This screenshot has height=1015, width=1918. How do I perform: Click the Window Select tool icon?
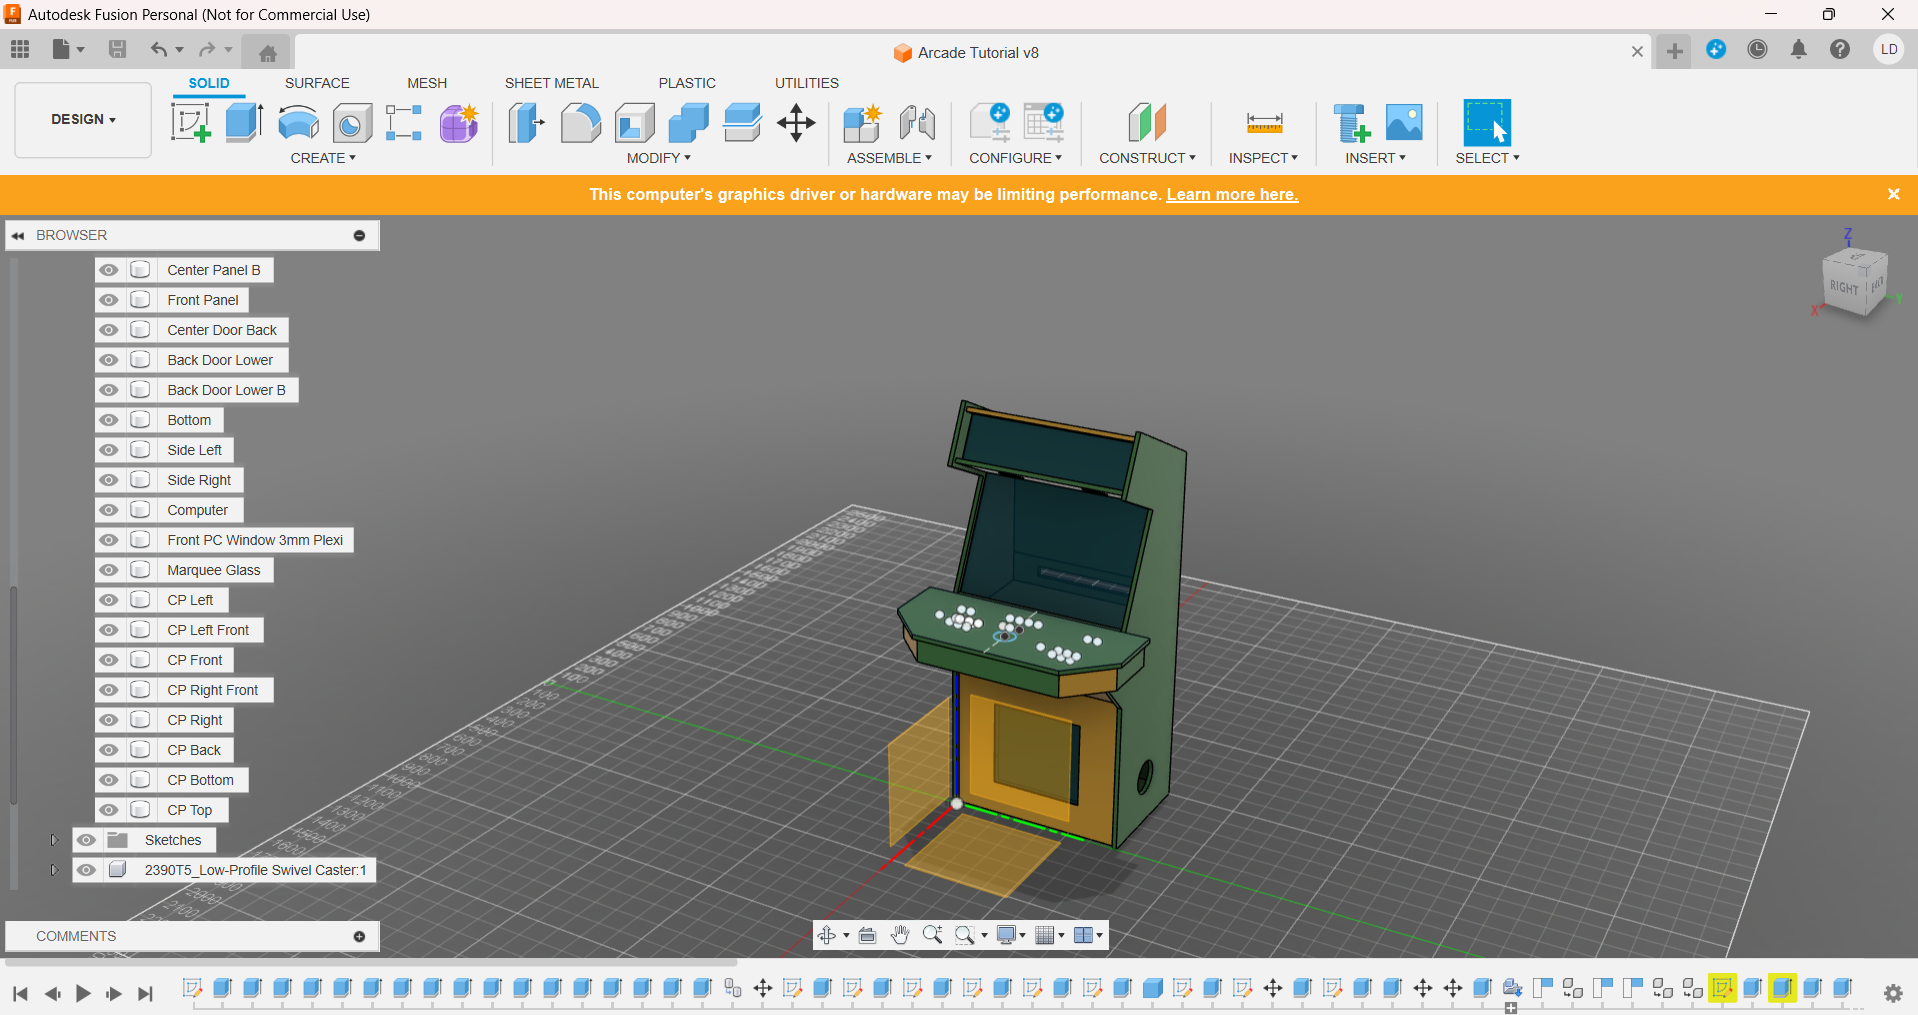pyautogui.click(x=1487, y=123)
